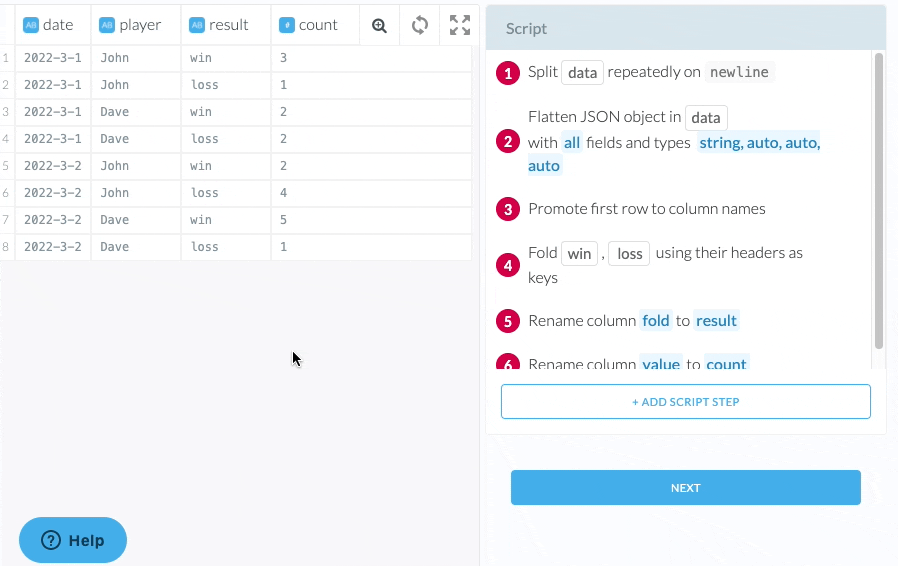
Task: Select the Promote first row step
Action: click(646, 209)
